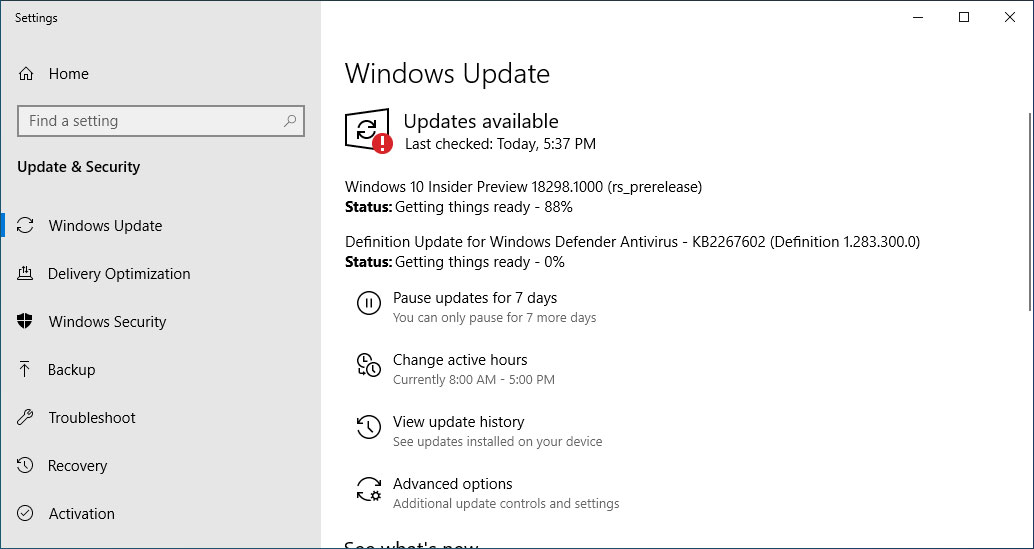Click the Backup upload arrow icon

[x=26, y=370]
